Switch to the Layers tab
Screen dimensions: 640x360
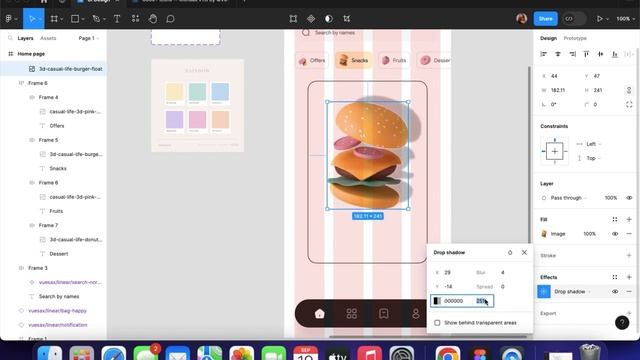25,38
